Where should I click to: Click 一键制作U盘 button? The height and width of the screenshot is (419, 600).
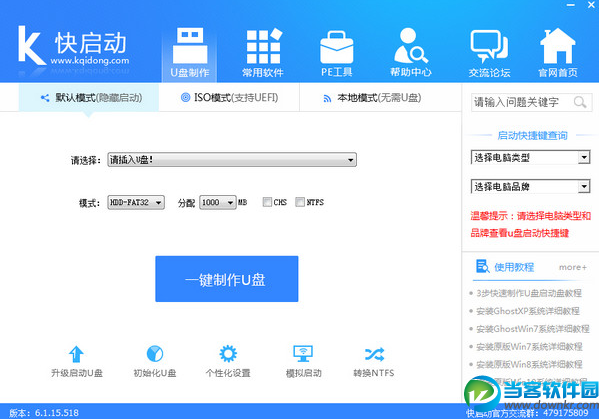click(x=227, y=279)
